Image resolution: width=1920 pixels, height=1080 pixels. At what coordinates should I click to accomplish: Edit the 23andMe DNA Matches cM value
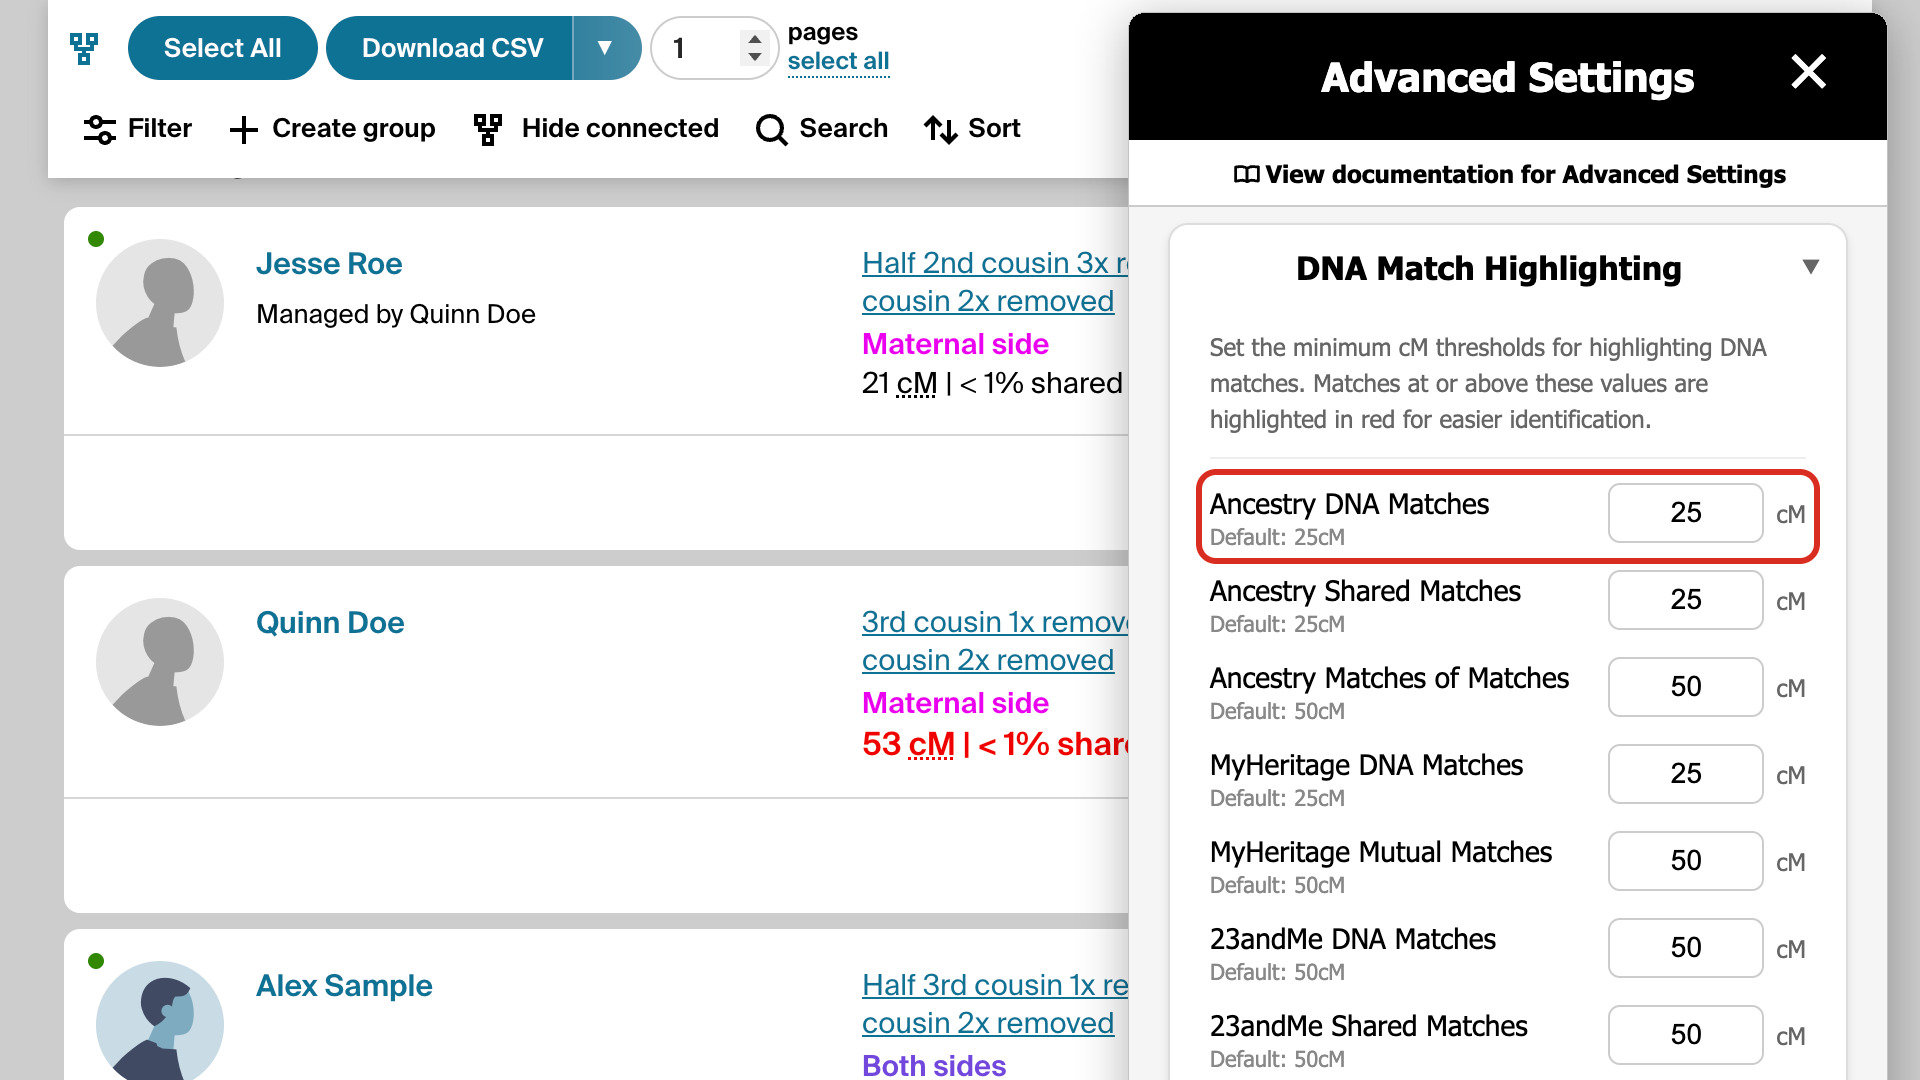click(1685, 948)
